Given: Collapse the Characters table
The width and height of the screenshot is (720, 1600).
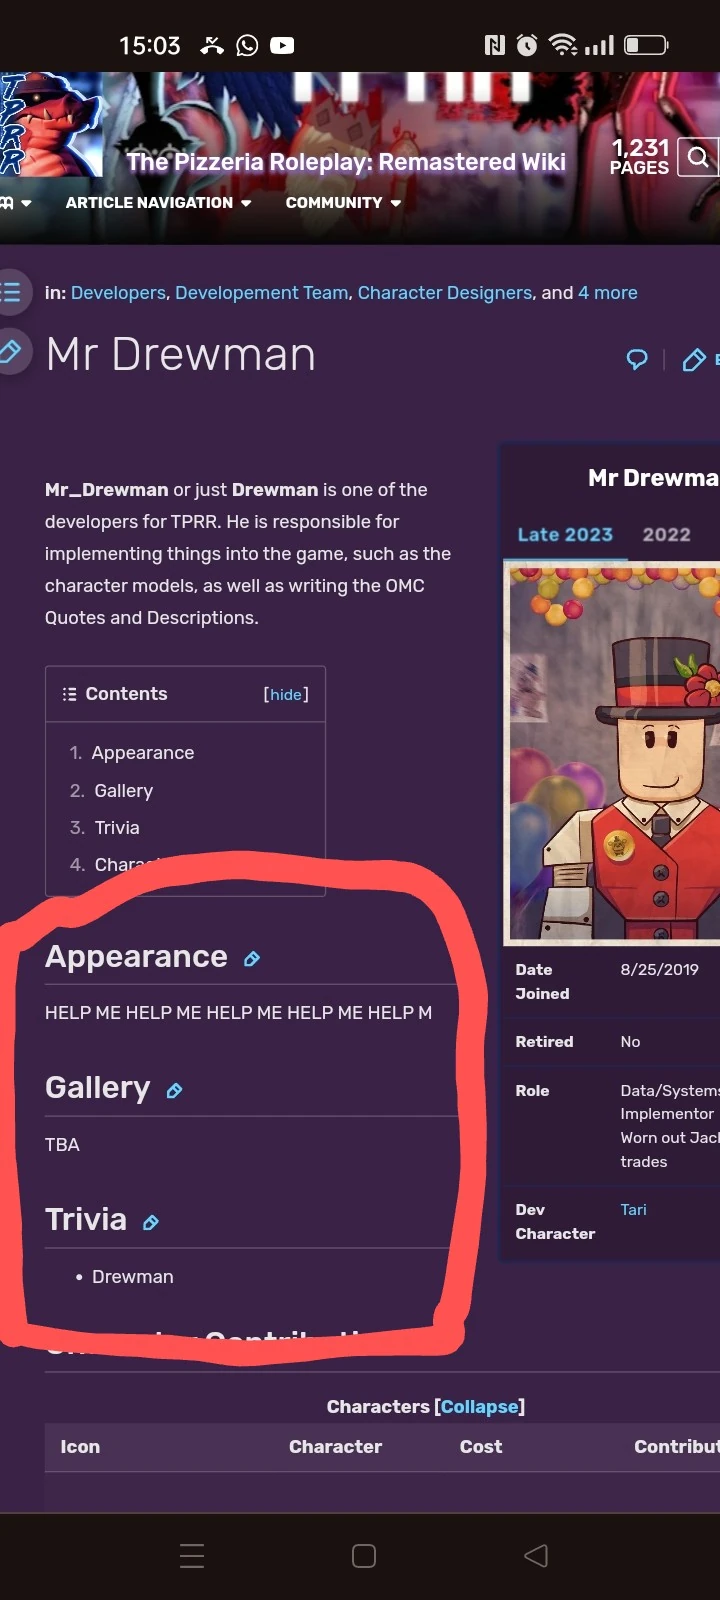Looking at the screenshot, I should coord(479,1407).
